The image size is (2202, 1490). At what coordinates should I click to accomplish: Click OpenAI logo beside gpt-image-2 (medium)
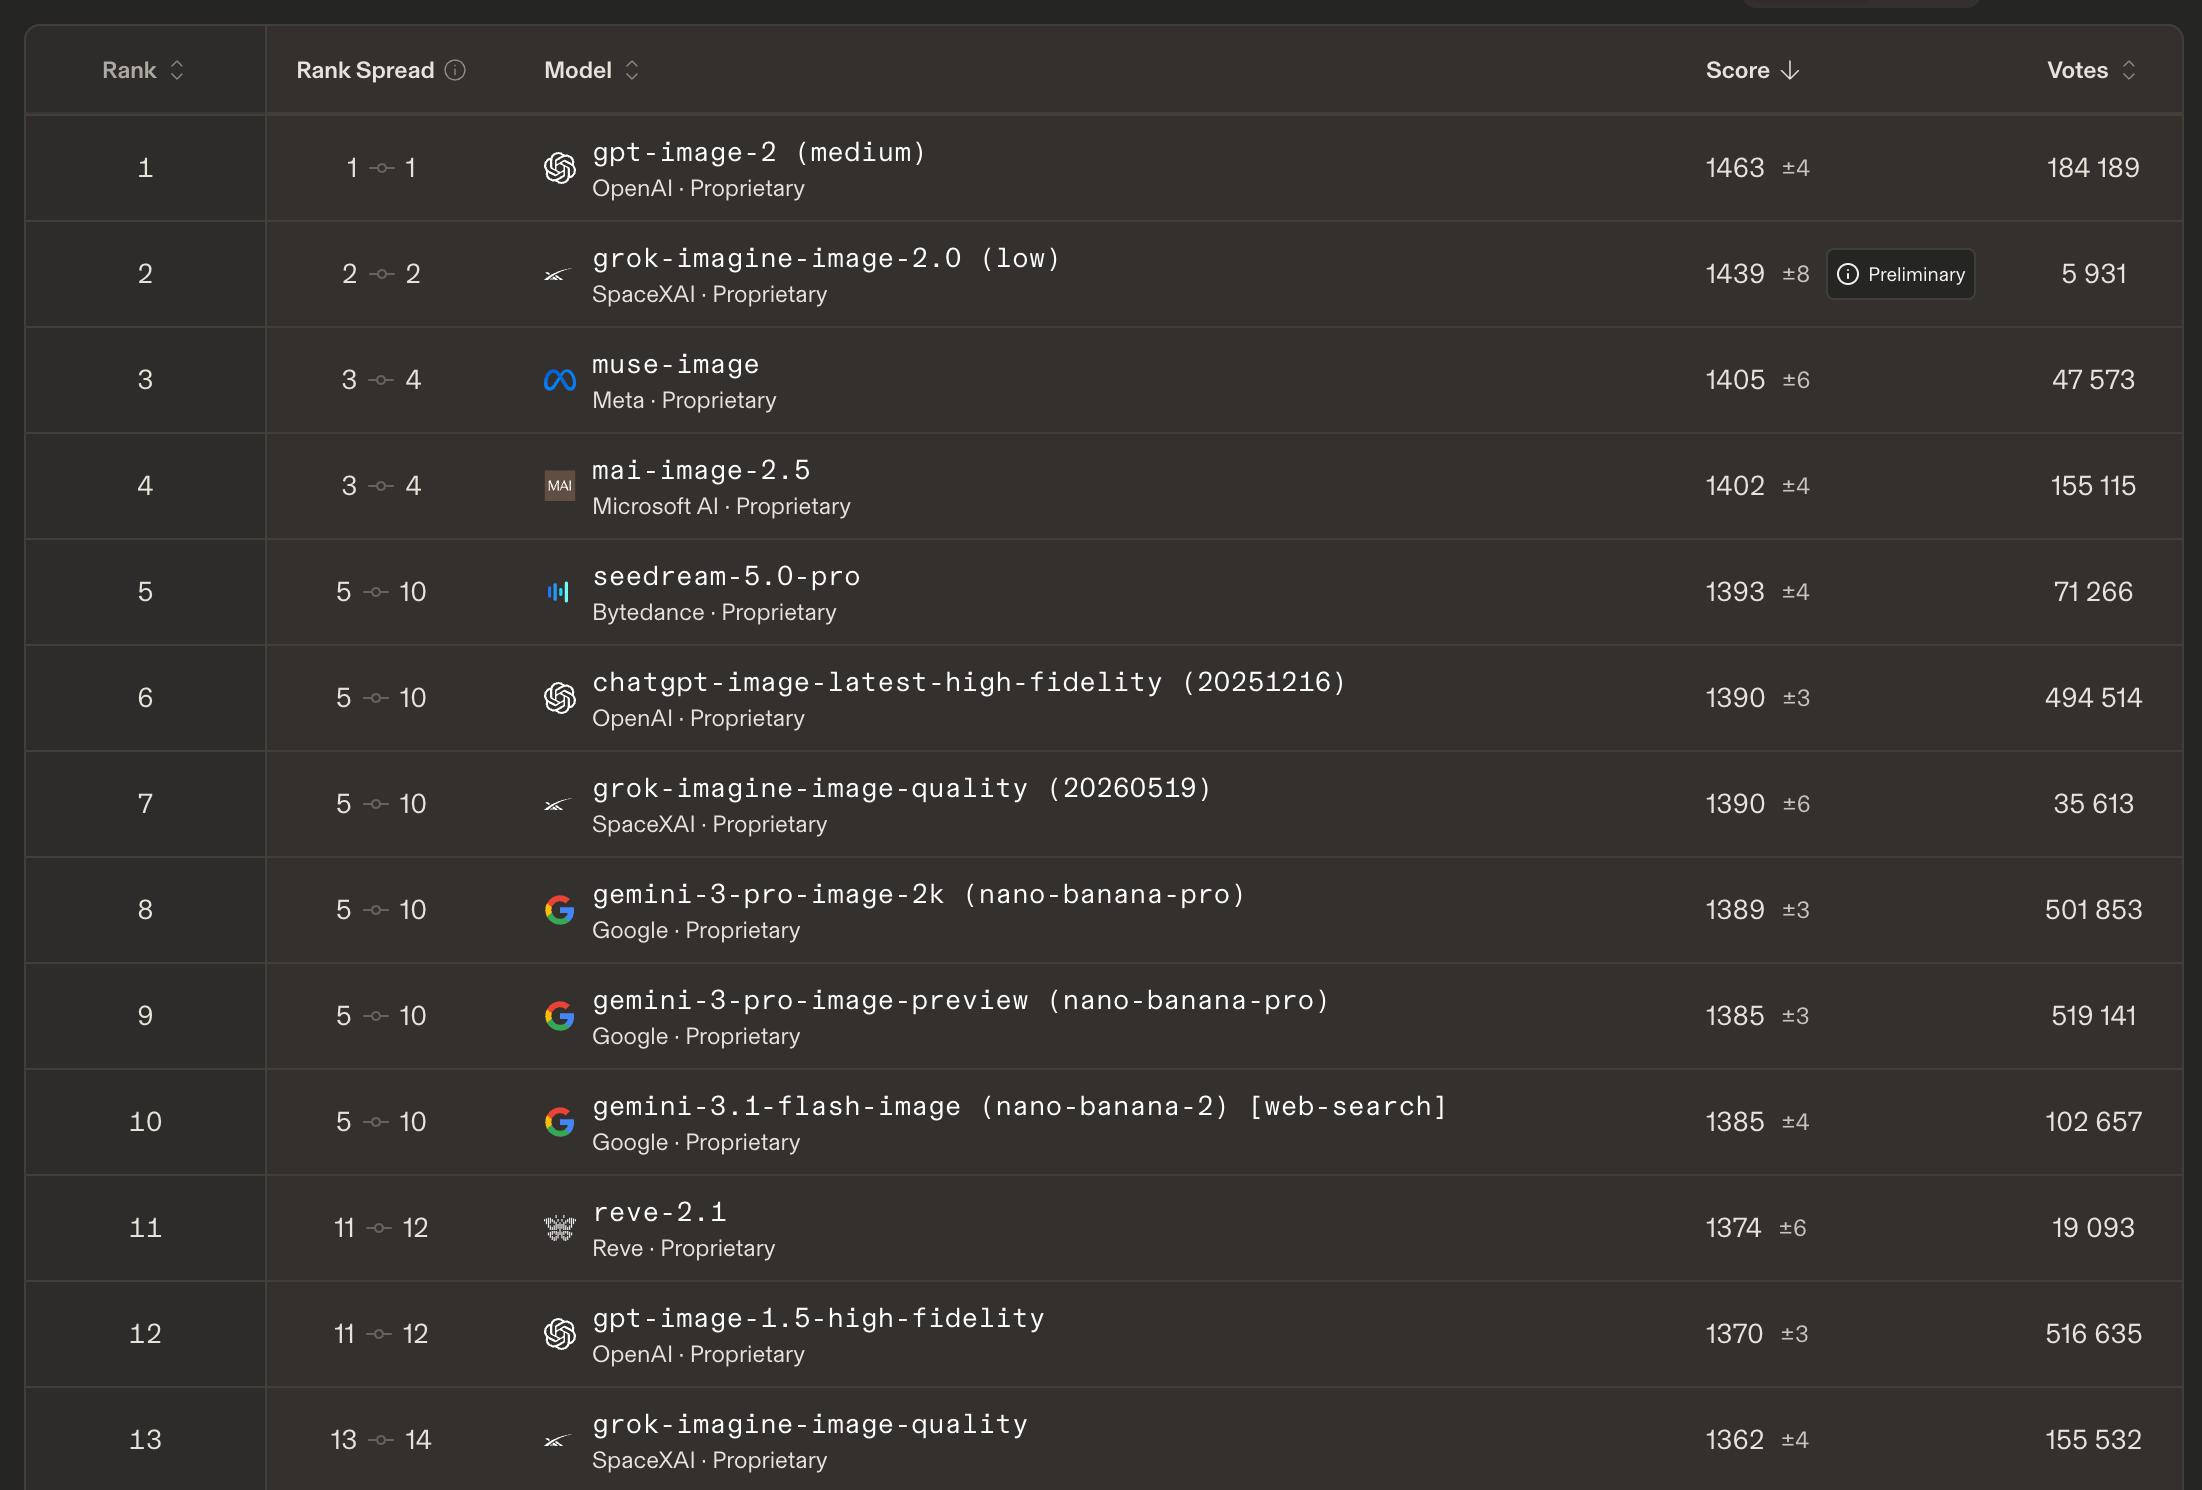[x=560, y=168]
